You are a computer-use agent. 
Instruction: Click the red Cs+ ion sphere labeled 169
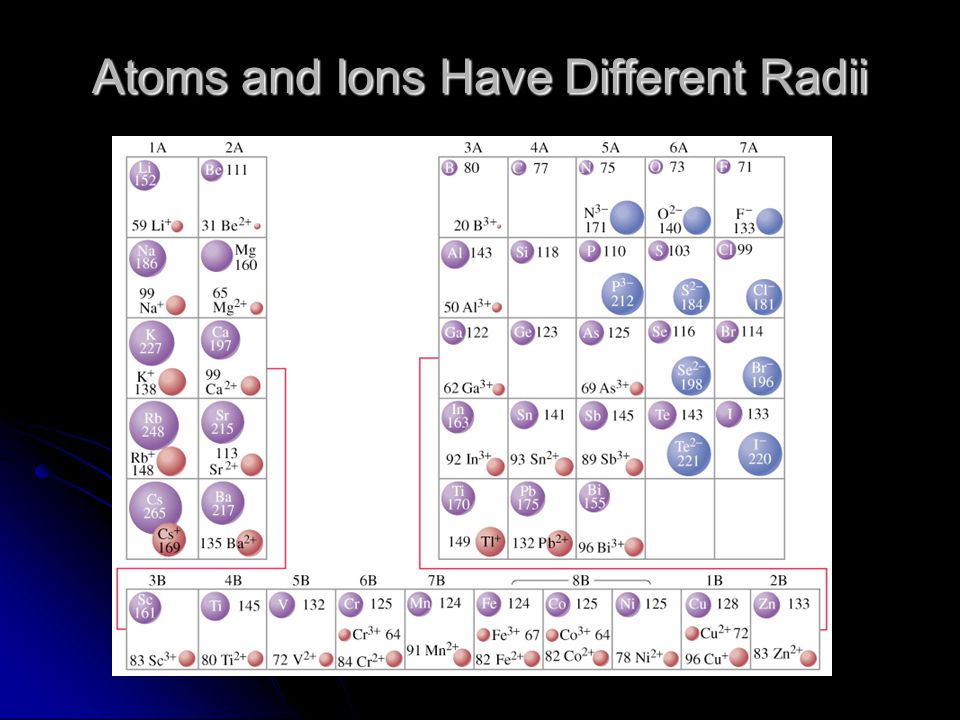point(169,540)
